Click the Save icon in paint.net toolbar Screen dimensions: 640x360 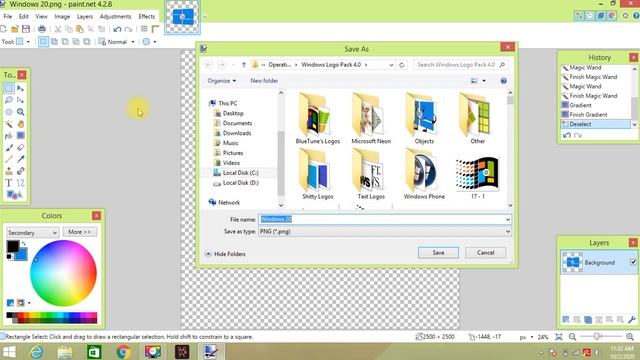[x=26, y=29]
